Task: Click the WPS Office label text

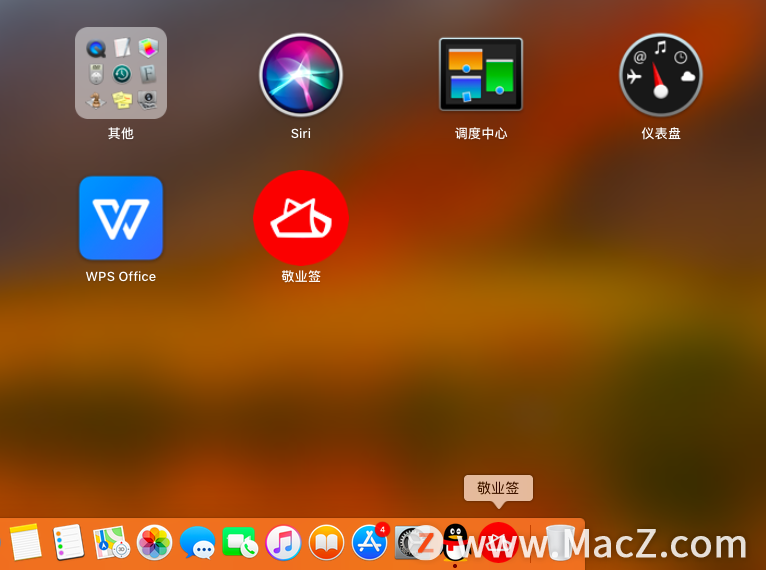Action: click(x=121, y=276)
